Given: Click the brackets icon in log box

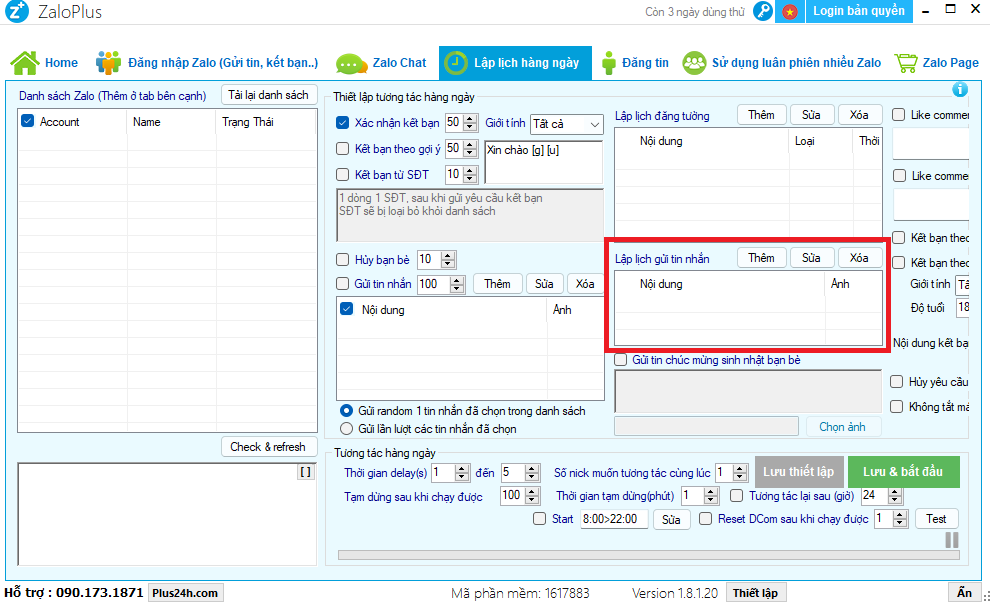Looking at the screenshot, I should coord(306,471).
